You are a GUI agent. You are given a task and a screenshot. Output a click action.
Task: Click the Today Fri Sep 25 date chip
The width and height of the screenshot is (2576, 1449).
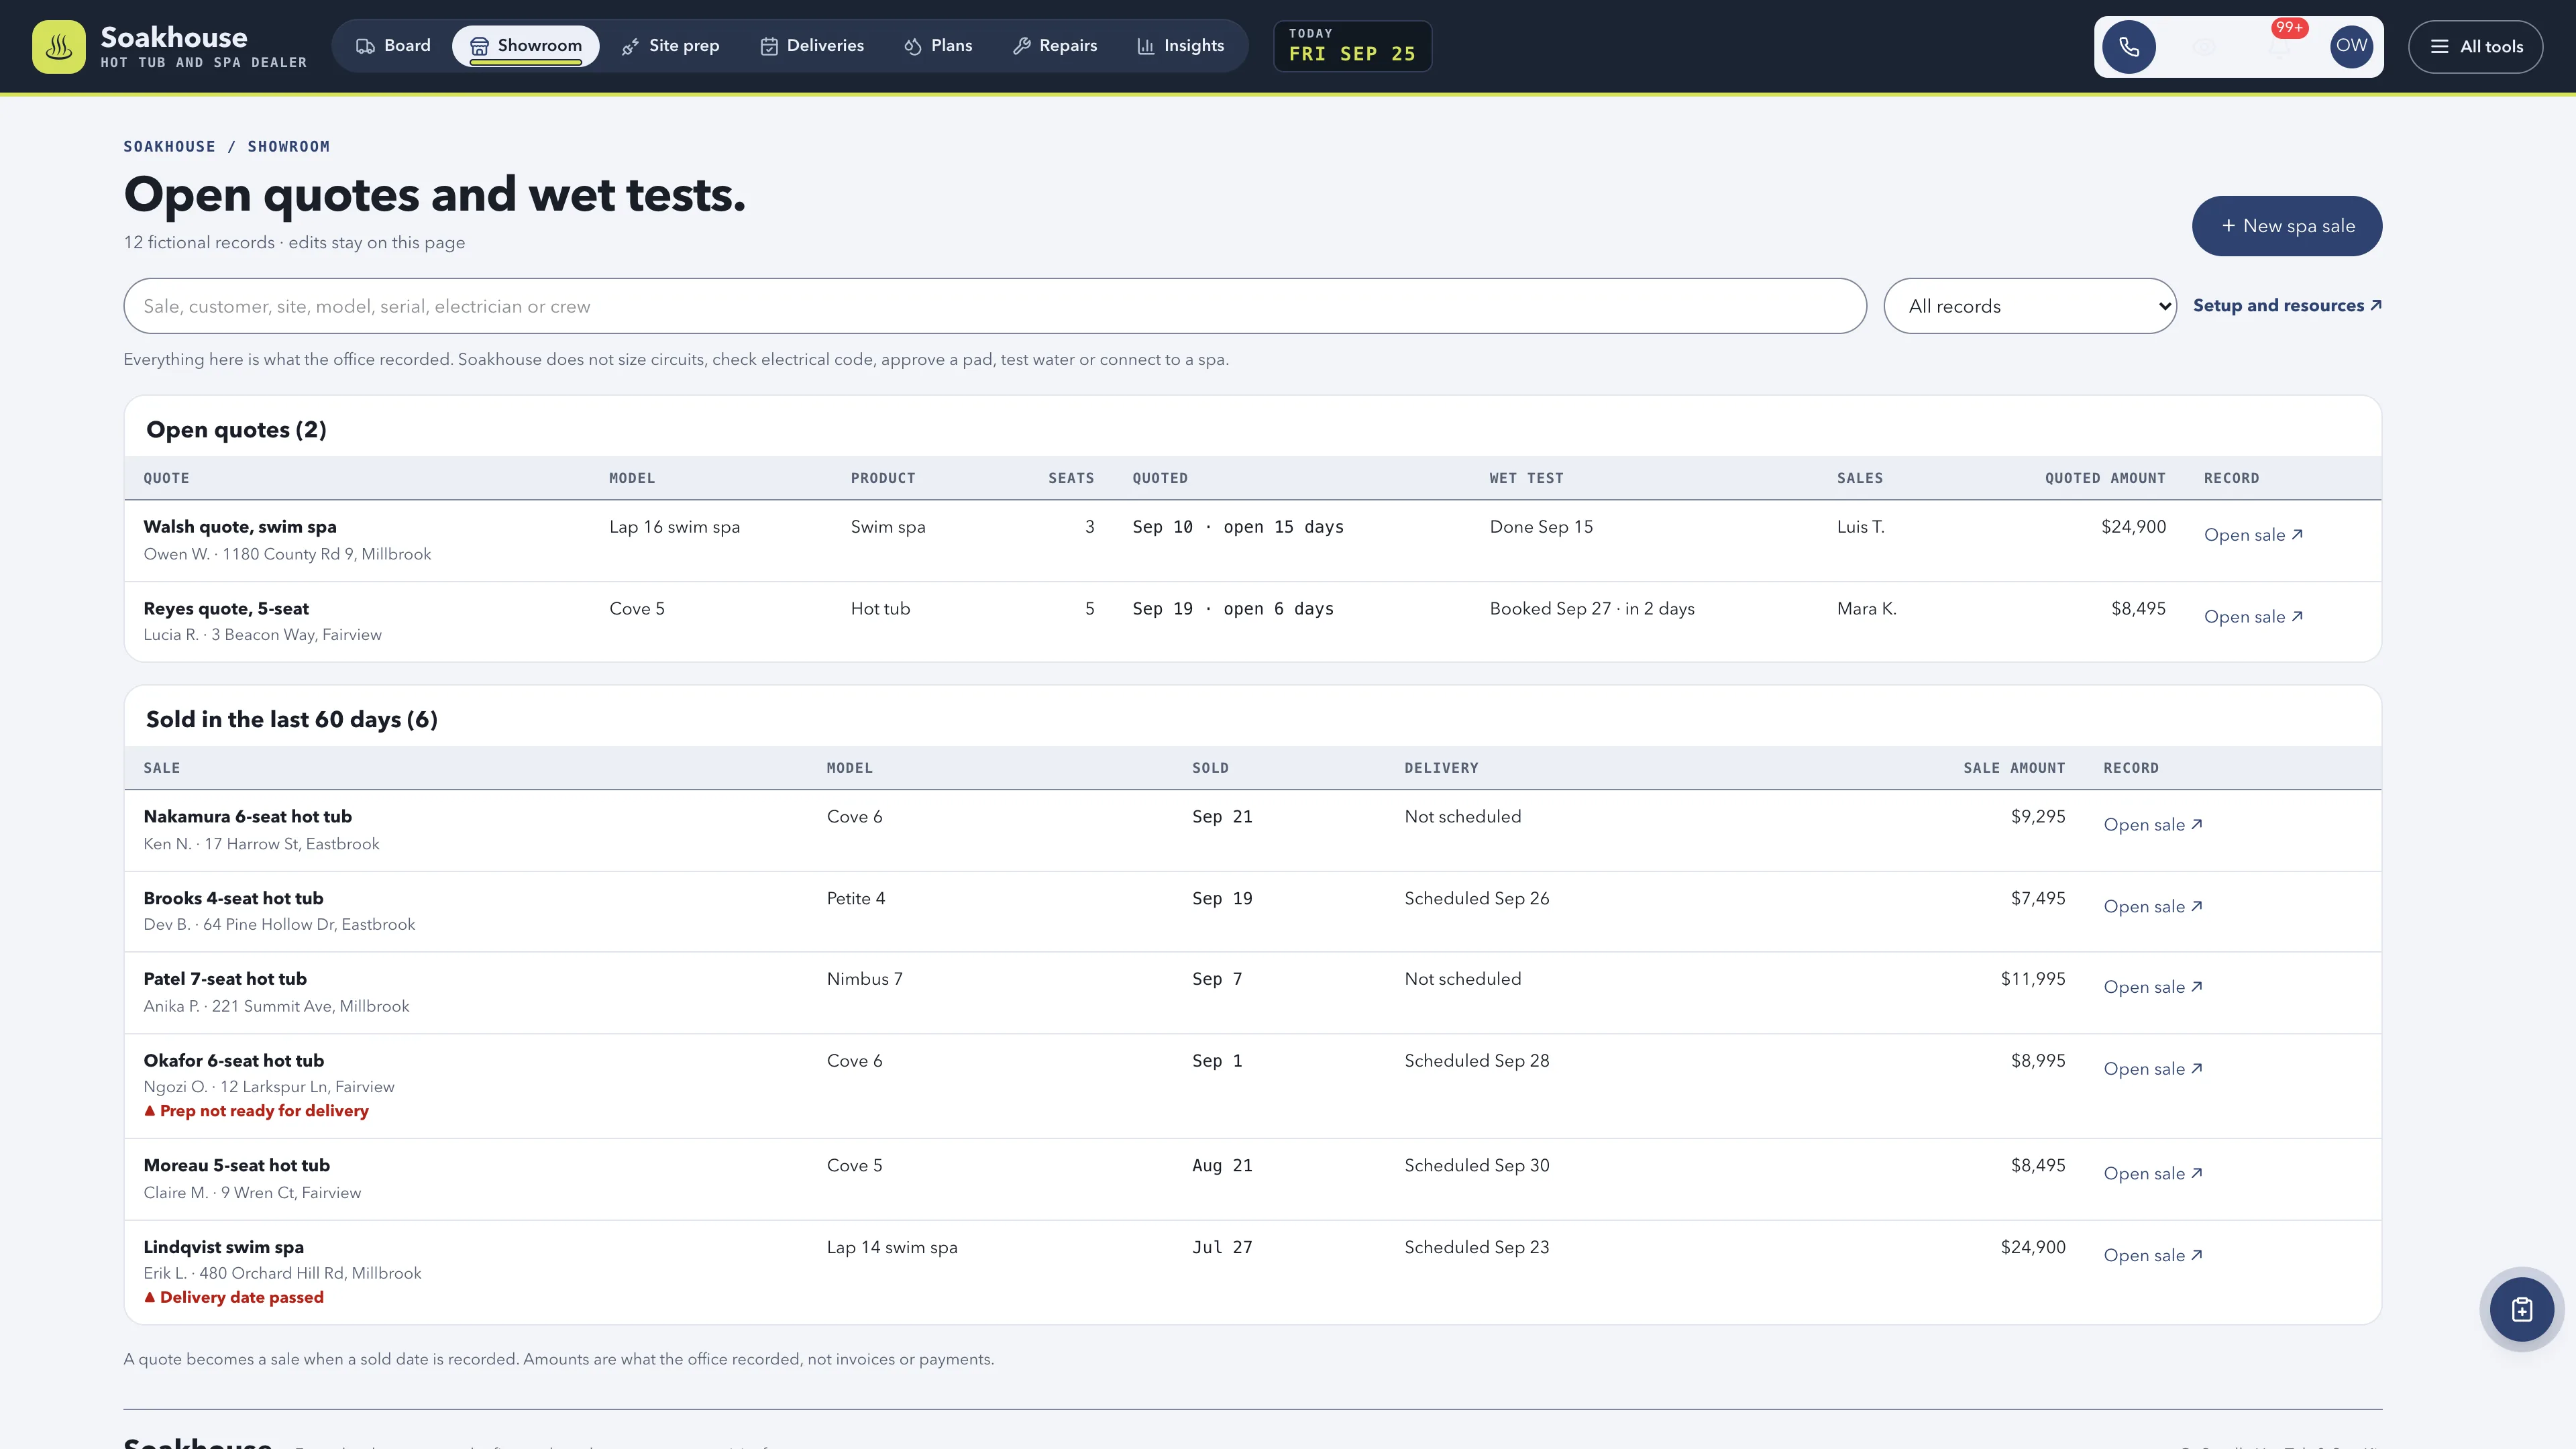1352,46
